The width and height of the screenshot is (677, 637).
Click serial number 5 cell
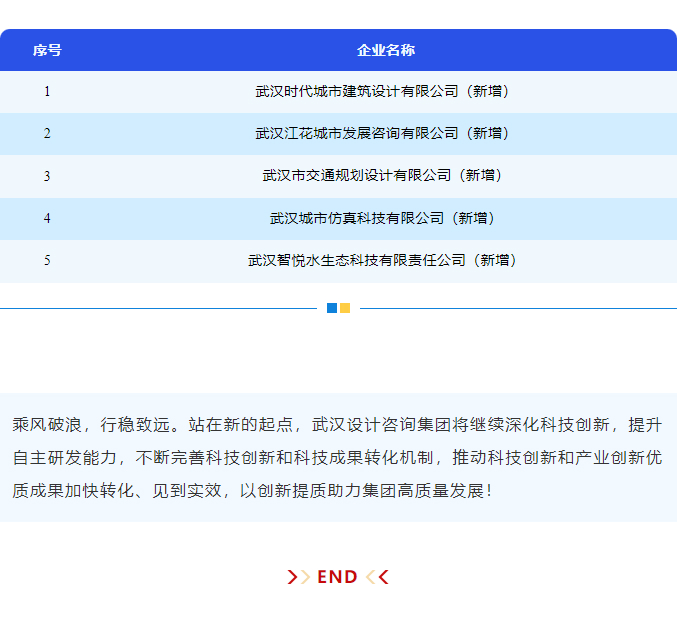tap(47, 260)
